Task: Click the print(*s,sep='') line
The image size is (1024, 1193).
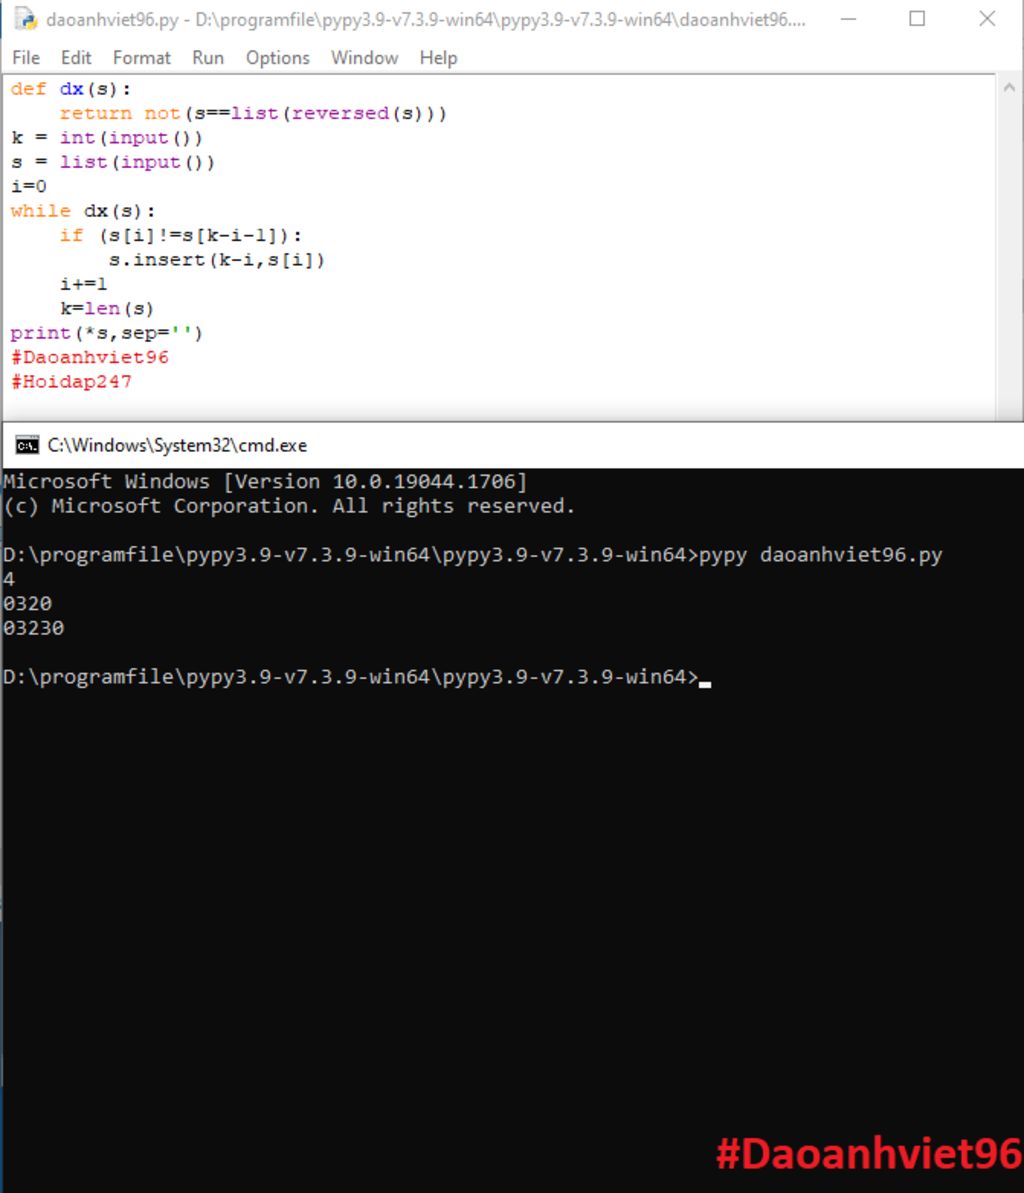Action: (107, 332)
